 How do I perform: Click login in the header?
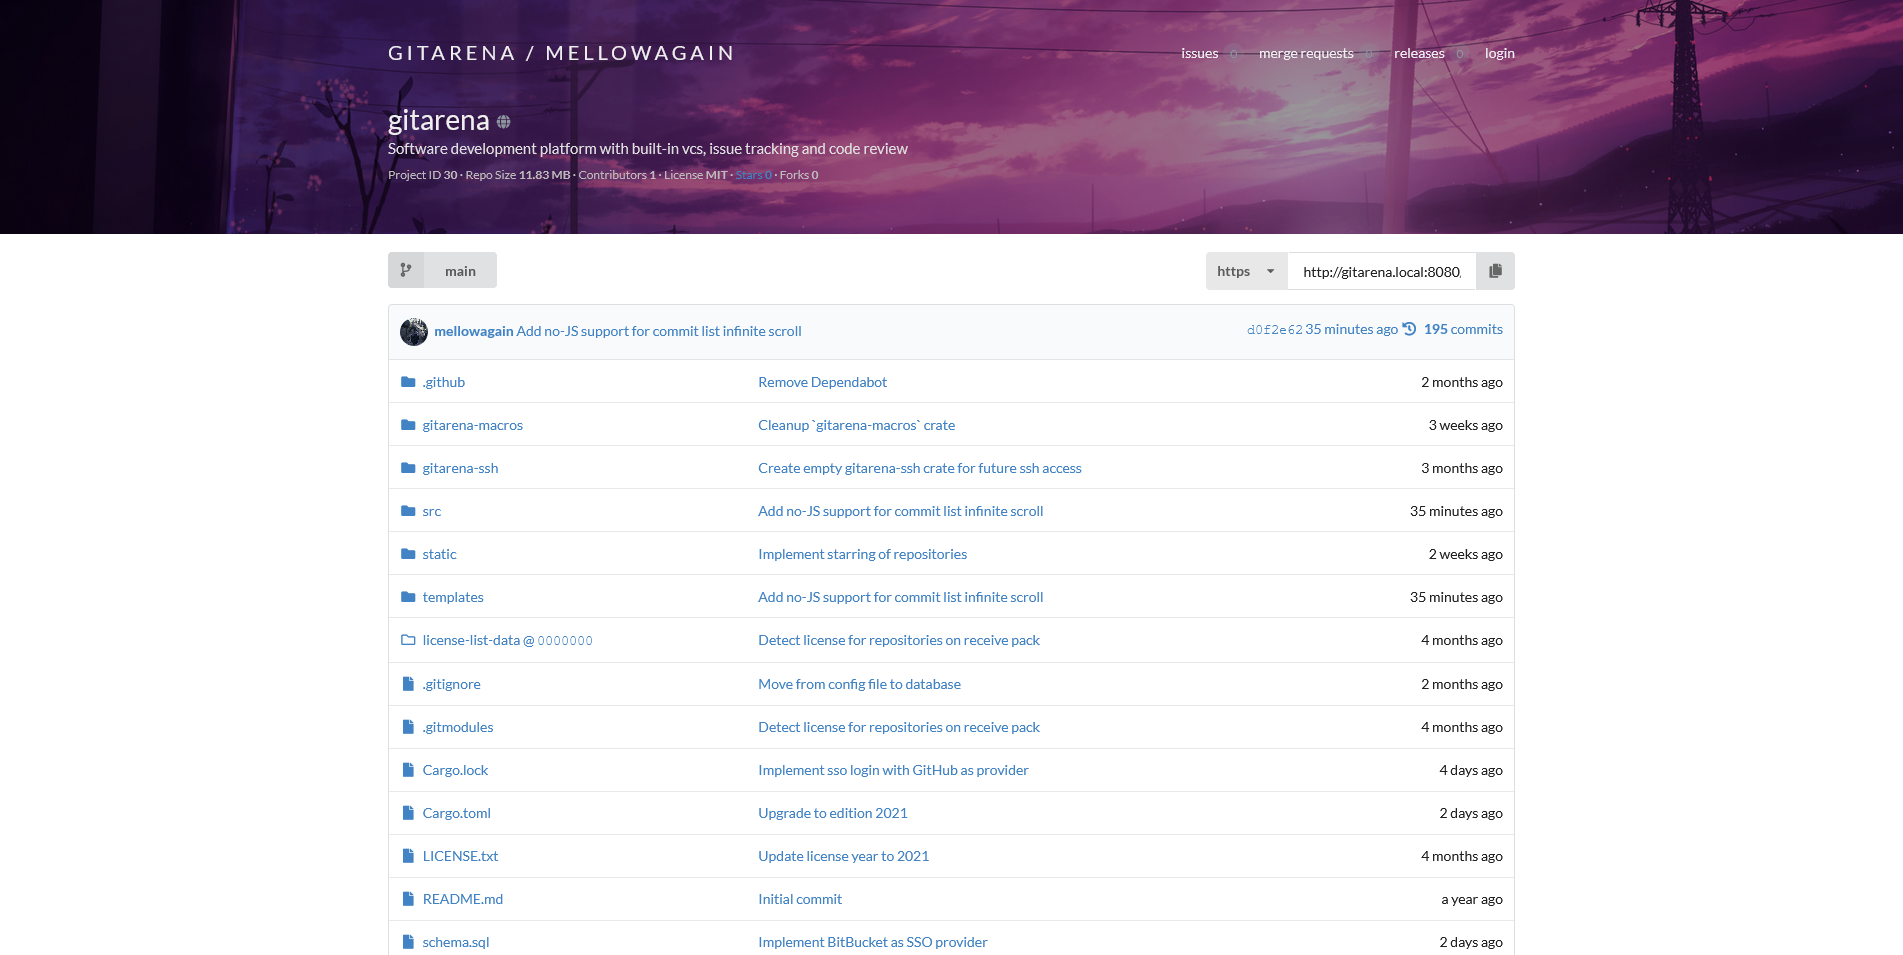point(1499,53)
